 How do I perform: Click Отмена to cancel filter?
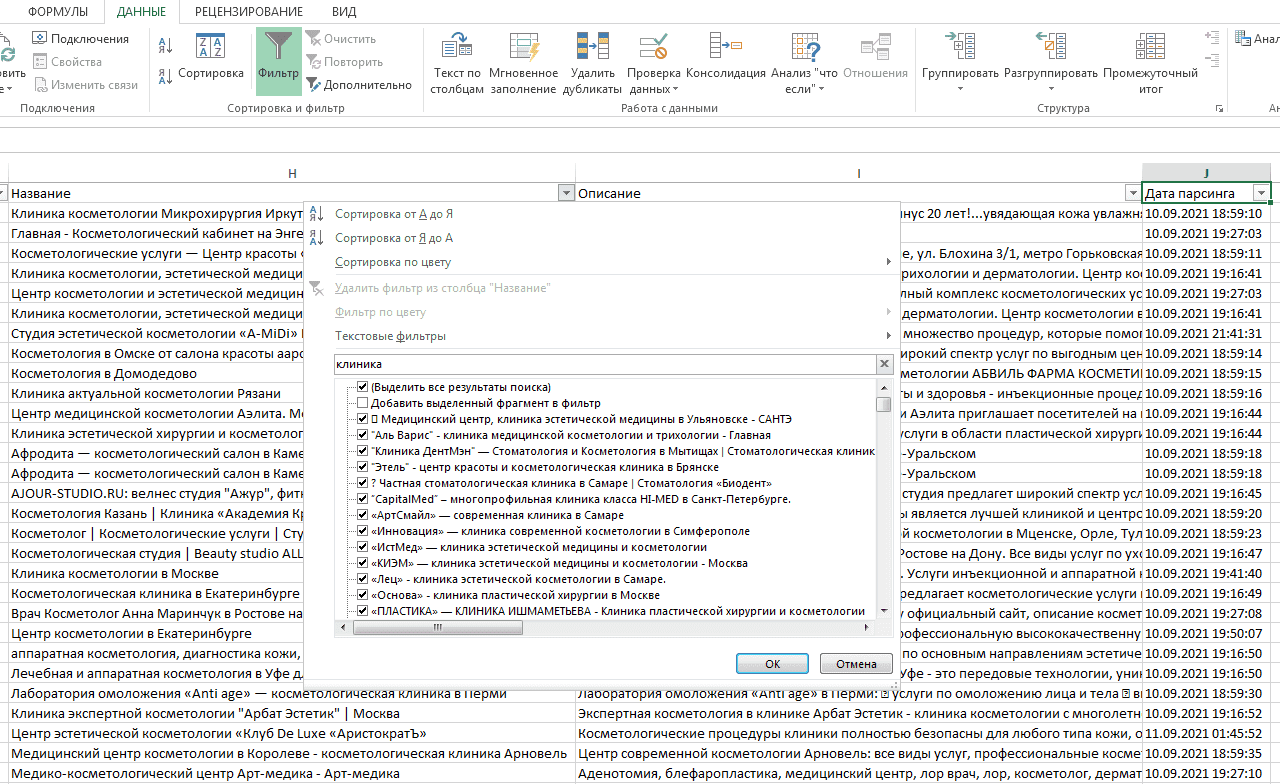pos(856,663)
